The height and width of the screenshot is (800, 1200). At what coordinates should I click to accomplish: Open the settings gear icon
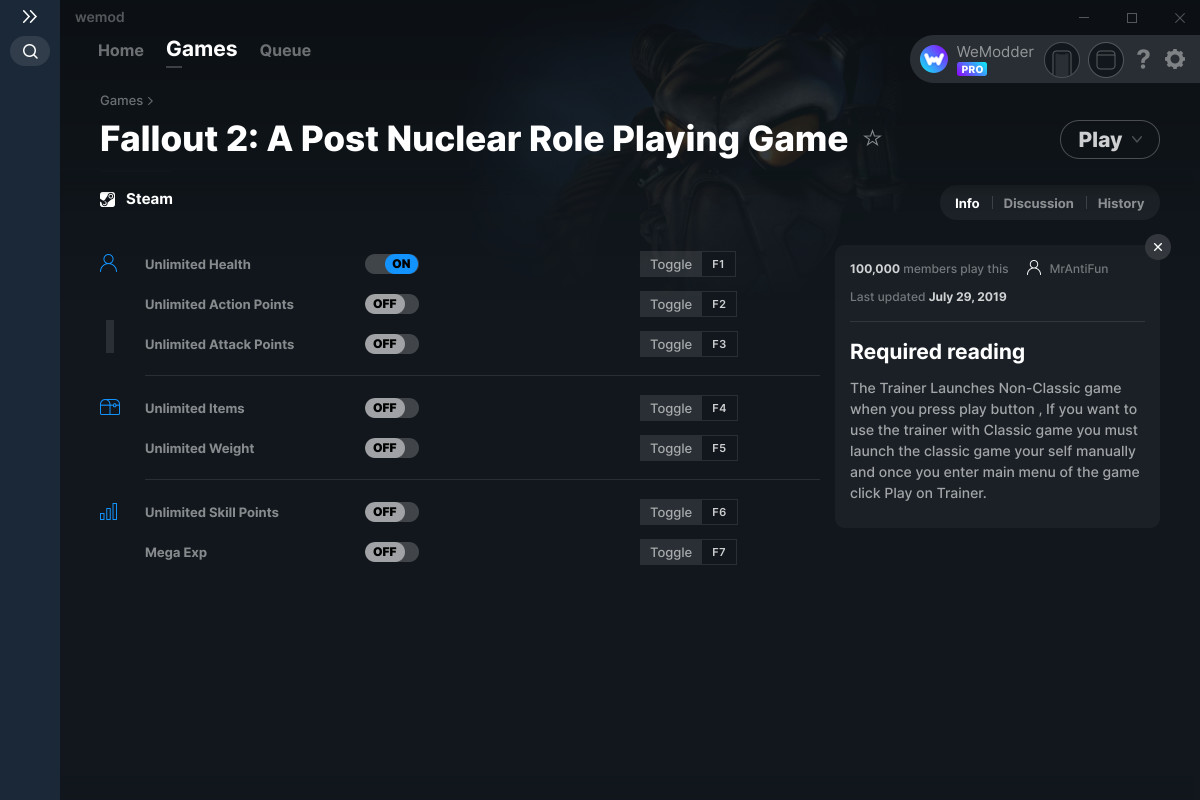tap(1174, 59)
